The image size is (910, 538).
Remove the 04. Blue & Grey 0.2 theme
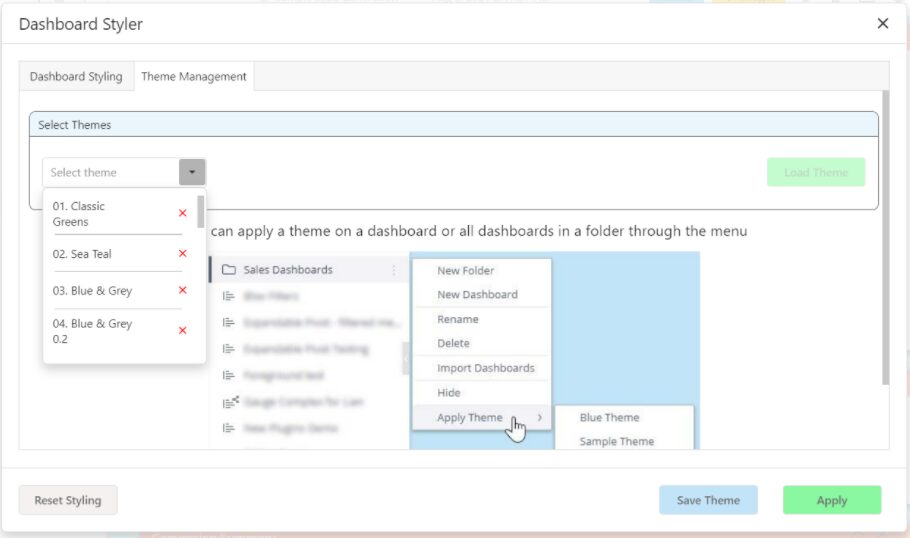[182, 331]
